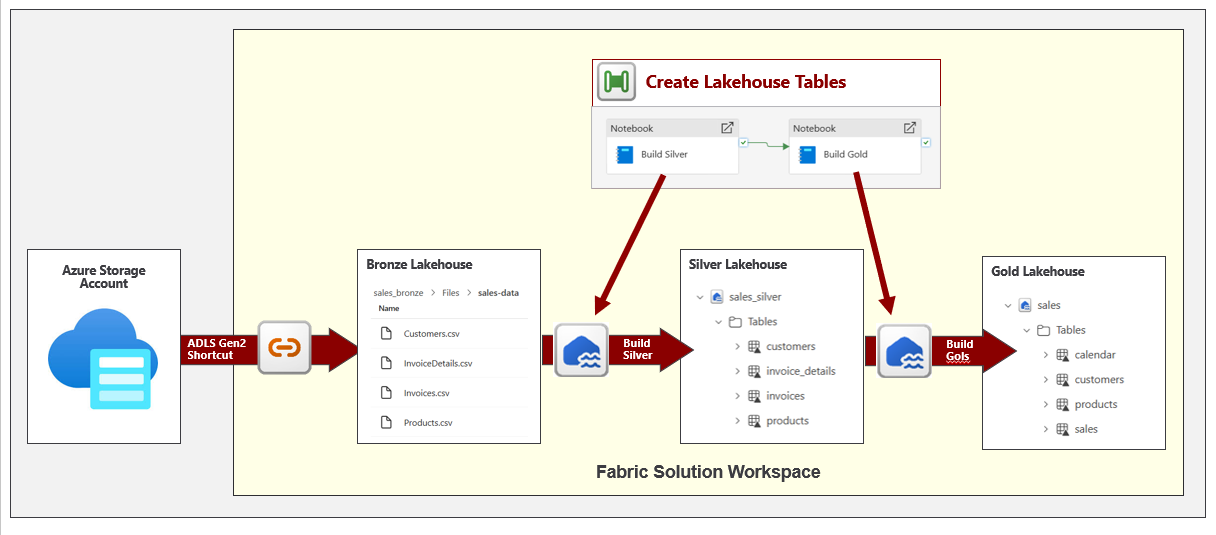Click the Name column header
Image resolution: width=1216 pixels, height=535 pixels.
click(x=389, y=308)
